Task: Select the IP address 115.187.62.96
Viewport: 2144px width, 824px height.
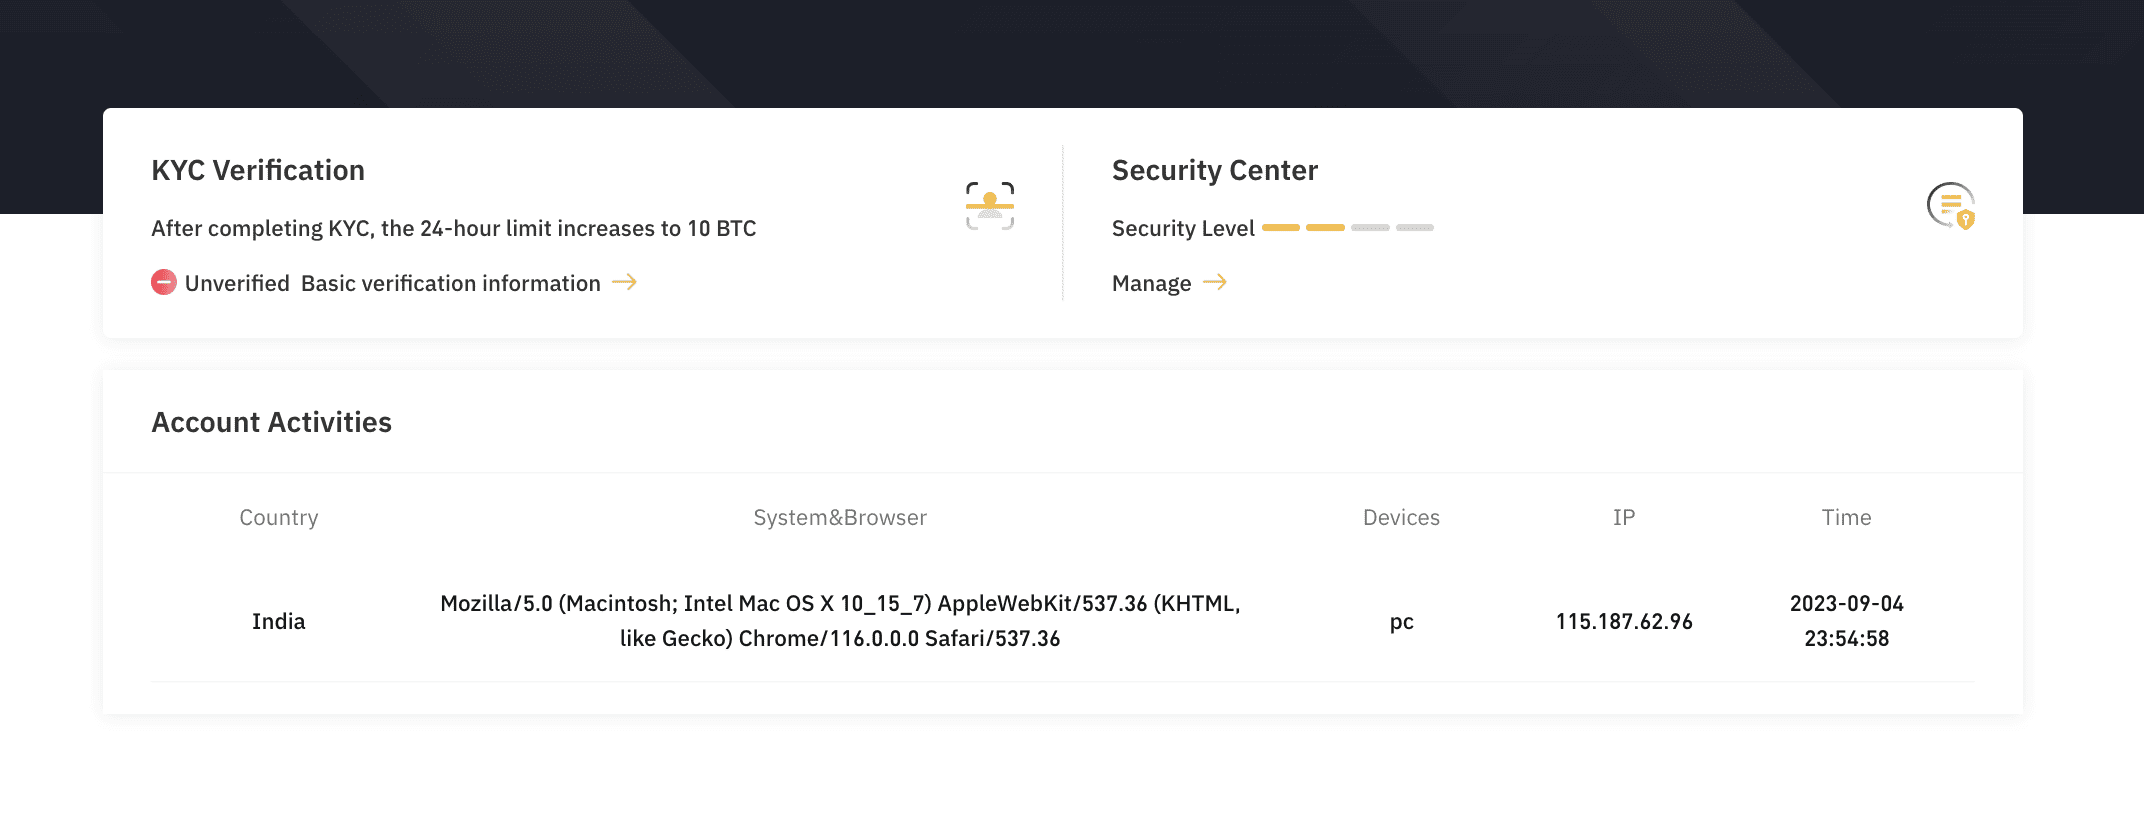Action: 1623,621
